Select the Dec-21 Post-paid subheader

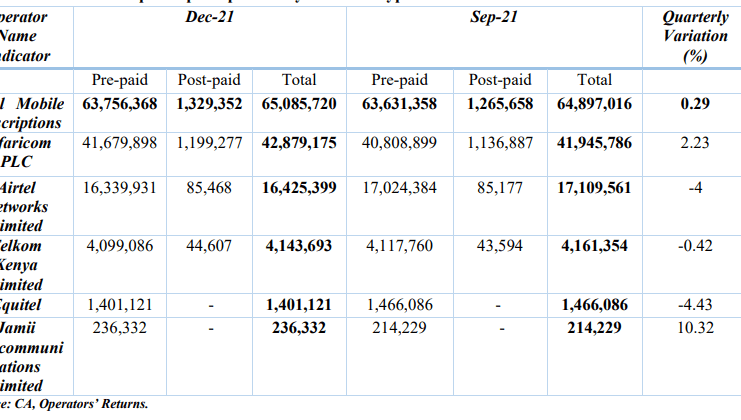(209, 80)
